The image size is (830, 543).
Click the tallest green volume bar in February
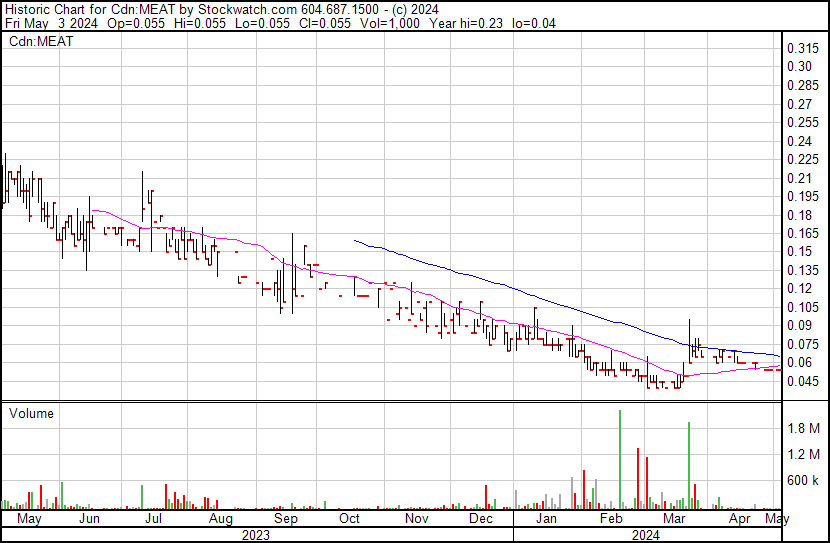pos(620,459)
